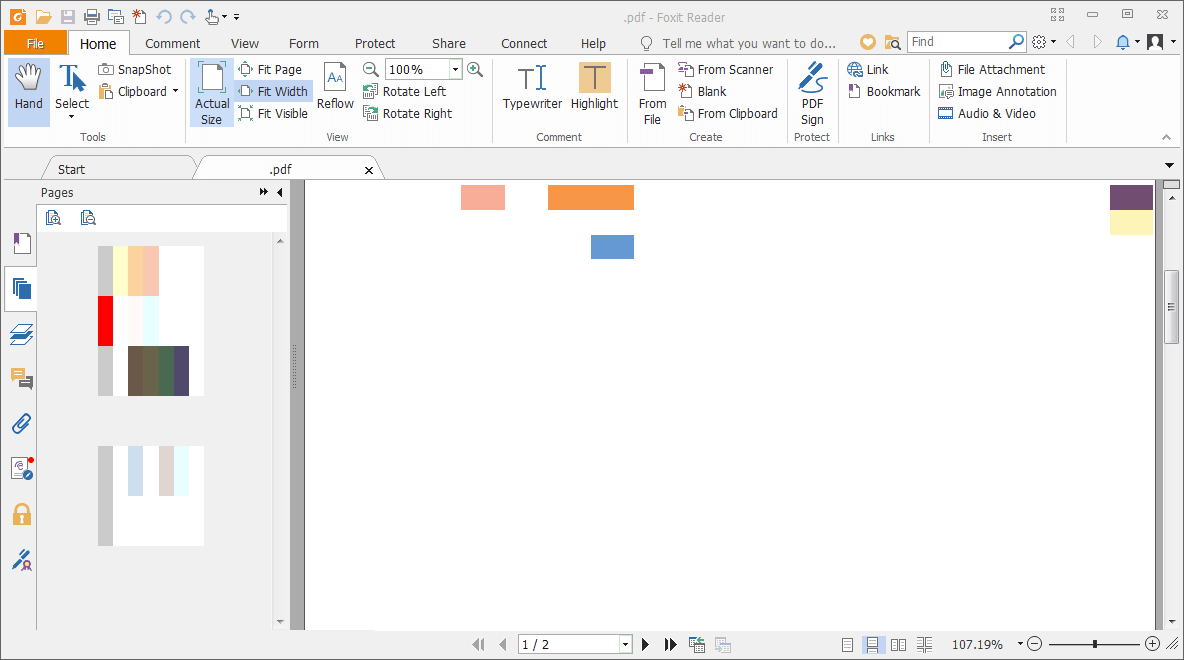Switch to Continuous page mode
The height and width of the screenshot is (660, 1184).
pyautogui.click(x=872, y=644)
